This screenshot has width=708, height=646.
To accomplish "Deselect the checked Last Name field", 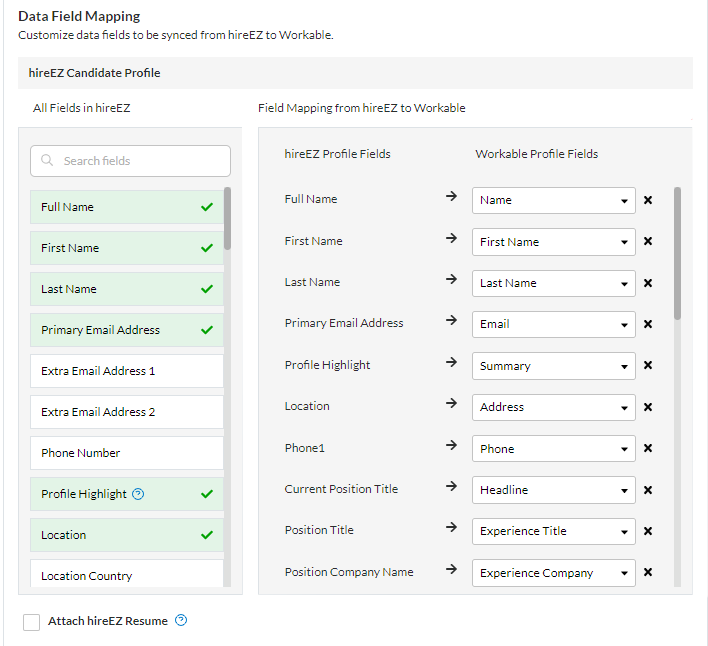I will pyautogui.click(x=127, y=289).
